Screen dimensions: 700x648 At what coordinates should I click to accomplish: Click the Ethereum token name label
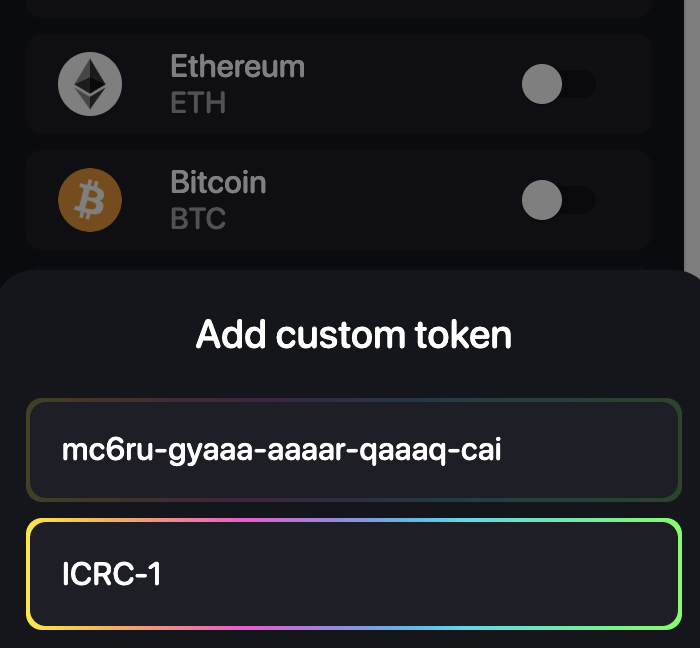pyautogui.click(x=237, y=67)
